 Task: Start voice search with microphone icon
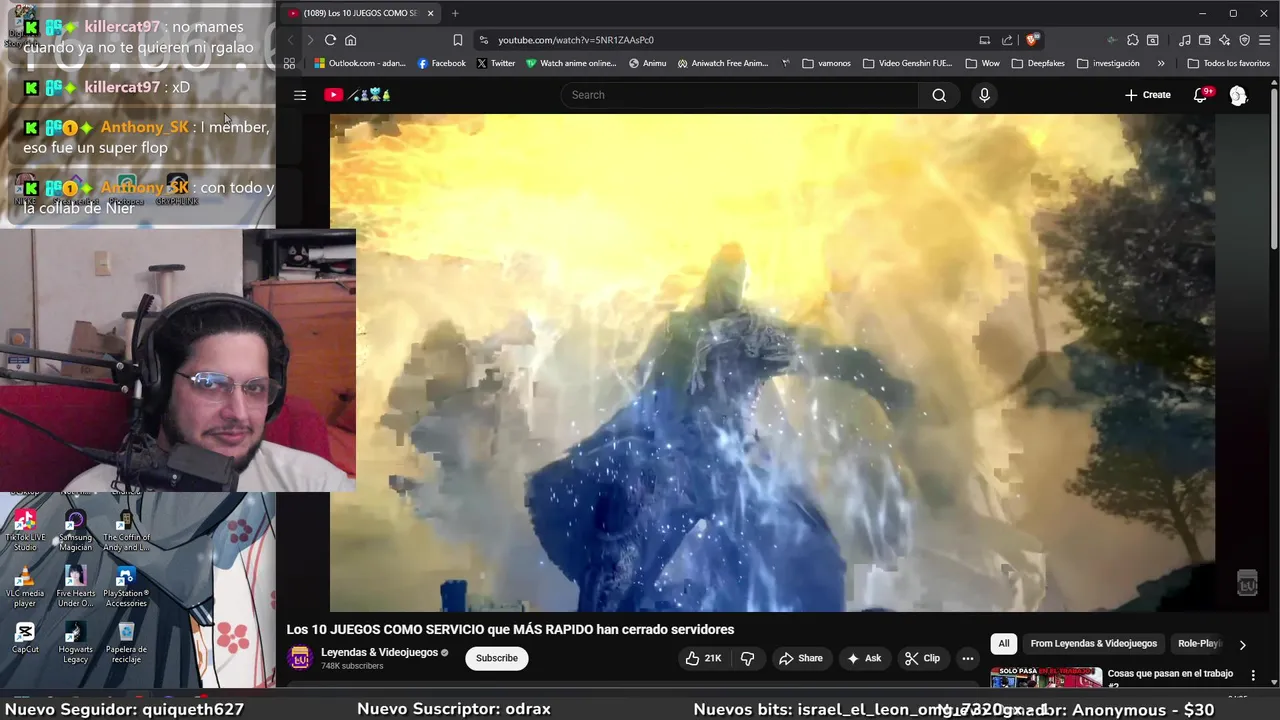(985, 95)
